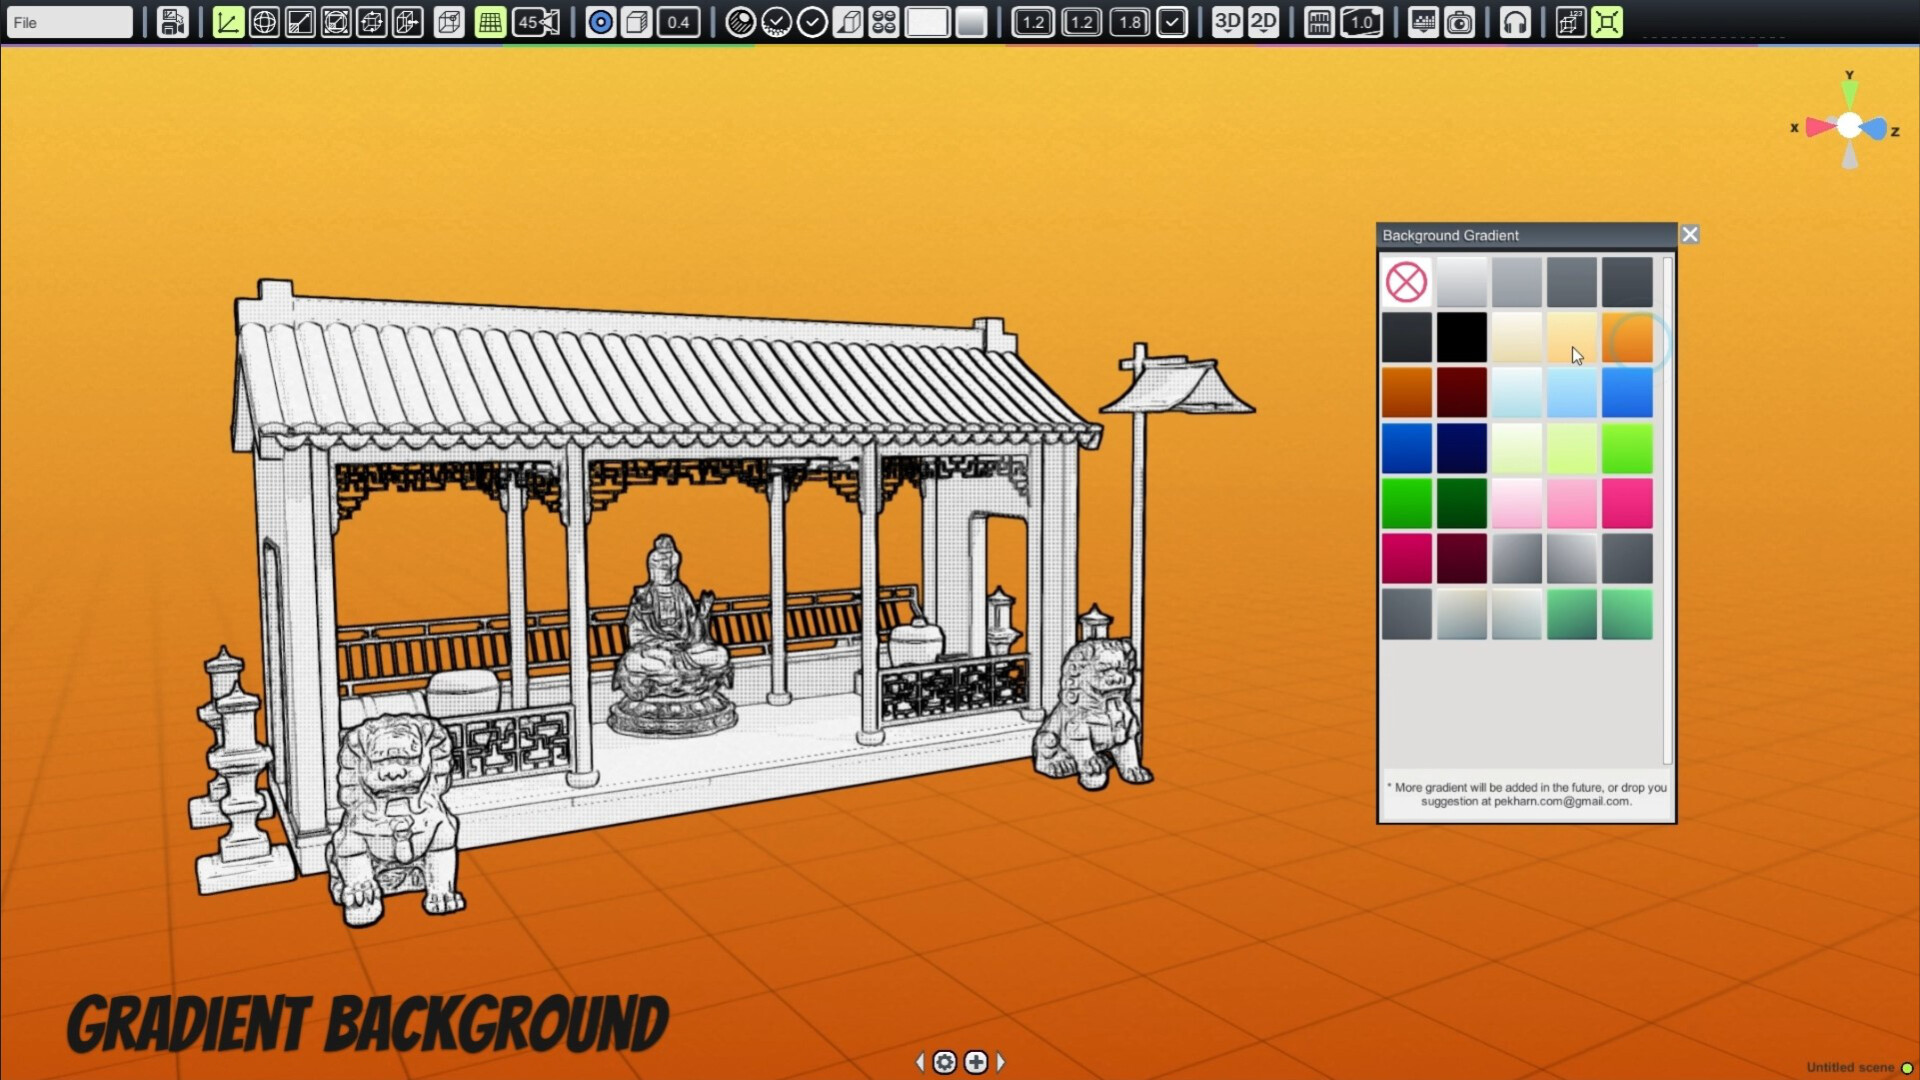This screenshot has height=1080, width=1920.
Task: Open the File menu
Action: (68, 22)
